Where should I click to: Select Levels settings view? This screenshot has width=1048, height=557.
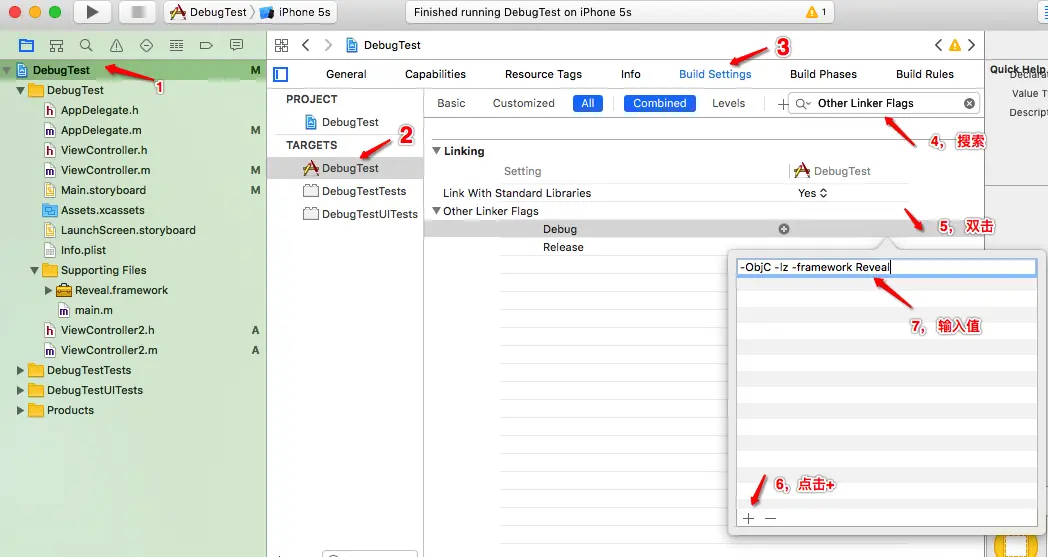729,103
